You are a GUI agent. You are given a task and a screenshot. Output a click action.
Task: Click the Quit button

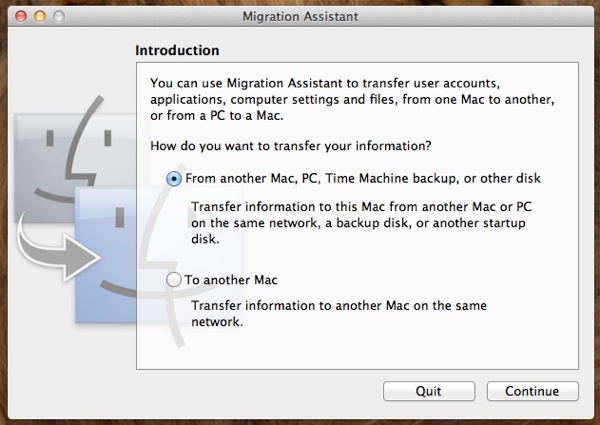point(429,391)
